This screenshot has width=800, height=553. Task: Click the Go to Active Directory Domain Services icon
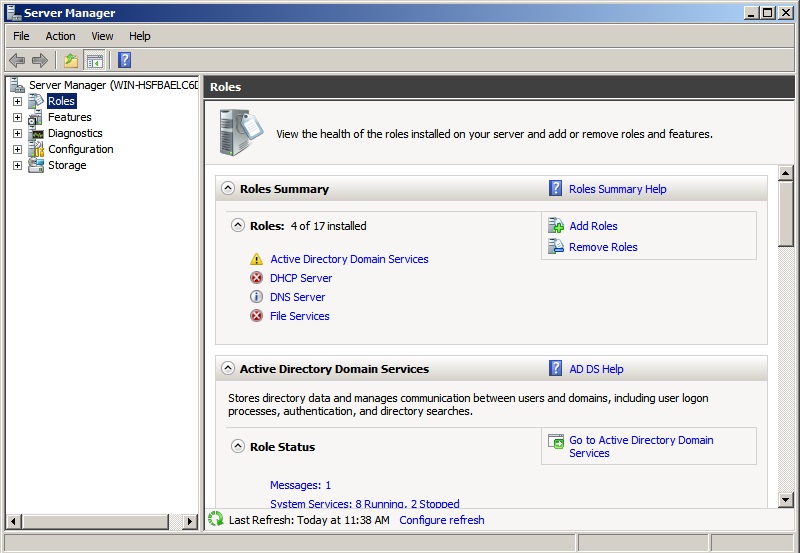[556, 441]
